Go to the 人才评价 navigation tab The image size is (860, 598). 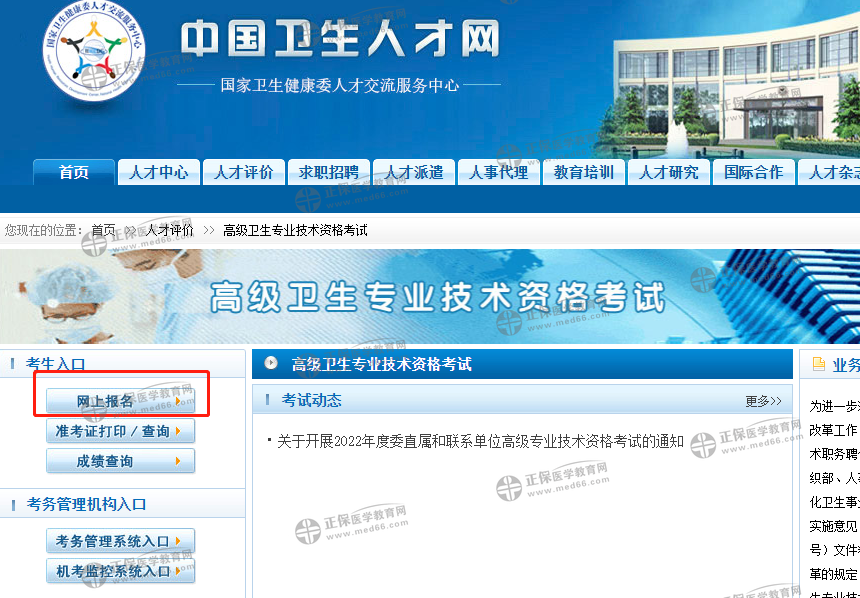243,172
